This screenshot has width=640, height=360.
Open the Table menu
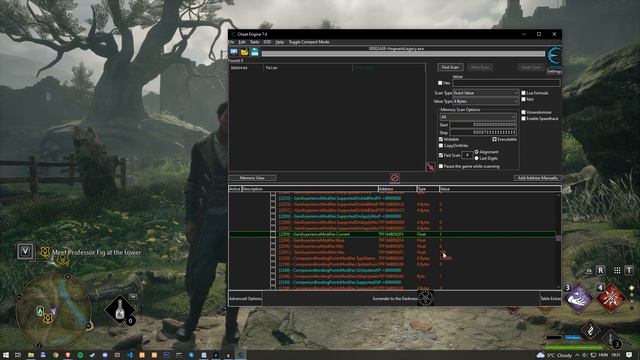254,42
